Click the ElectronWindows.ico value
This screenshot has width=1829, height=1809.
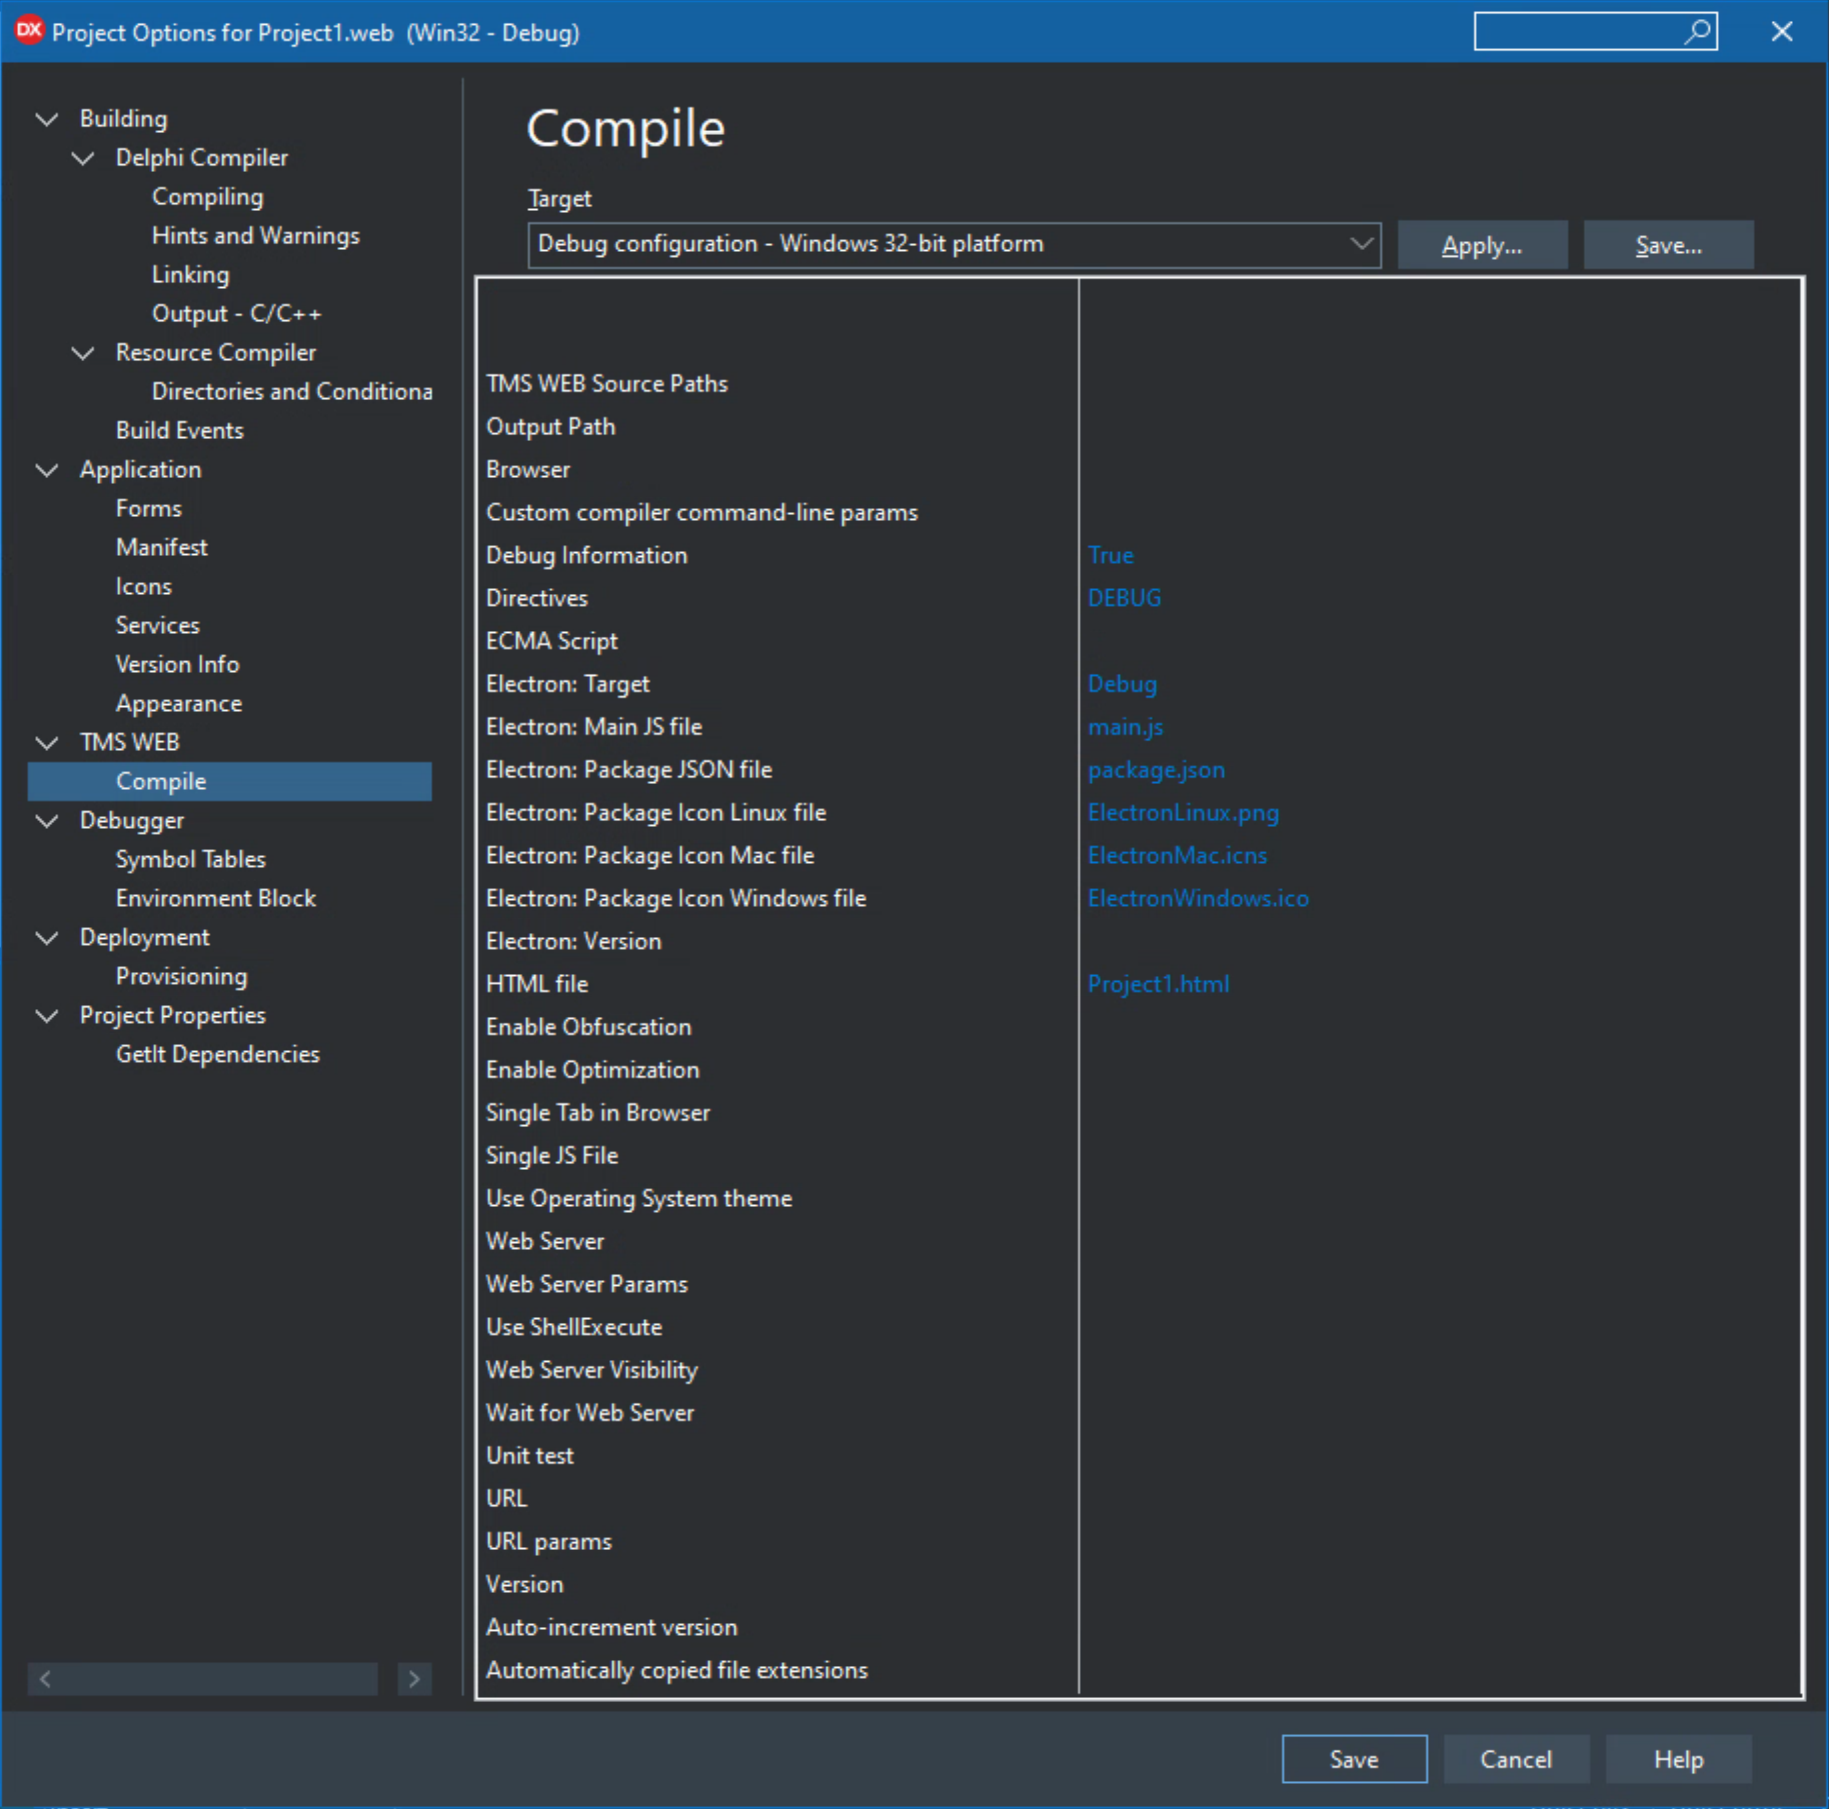tap(1198, 900)
